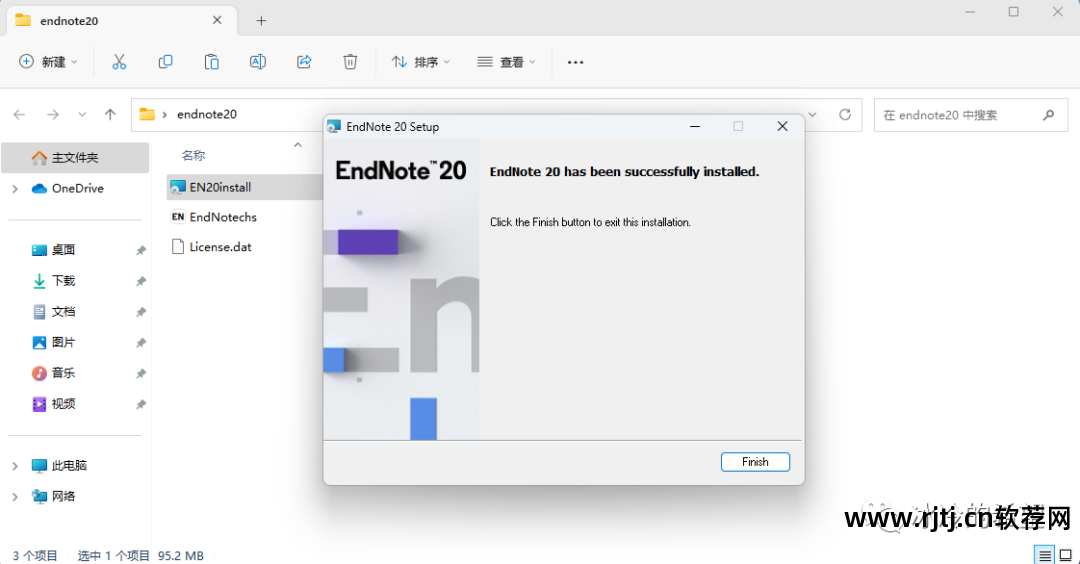Click the Copy icon in toolbar
This screenshot has width=1080, height=564.
tap(165, 62)
